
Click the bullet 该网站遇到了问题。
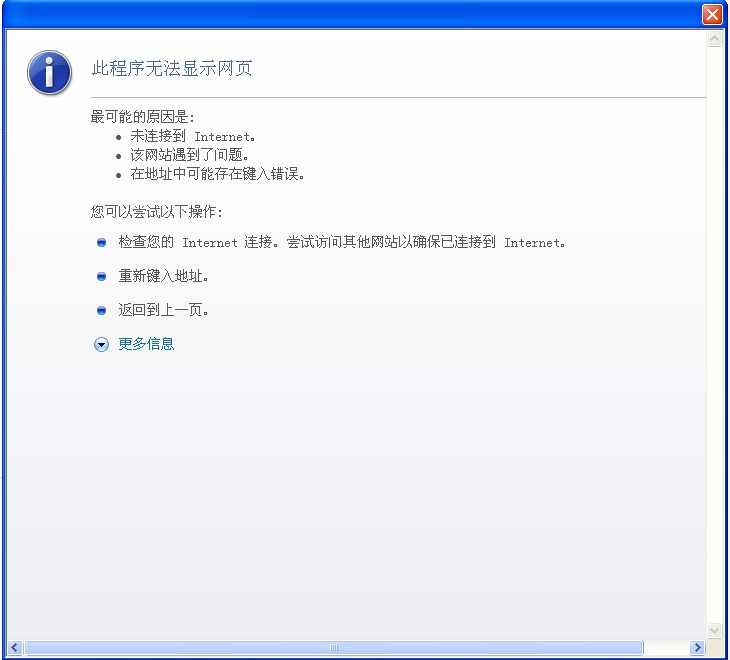[x=189, y=155]
